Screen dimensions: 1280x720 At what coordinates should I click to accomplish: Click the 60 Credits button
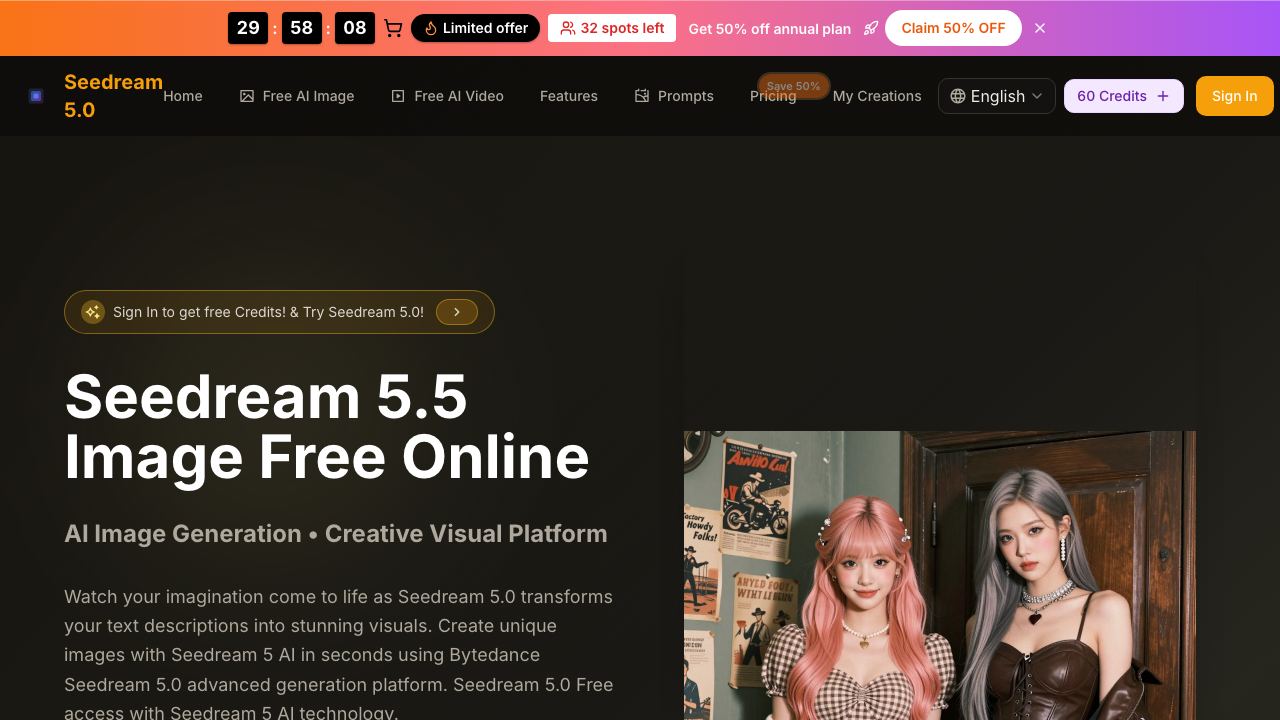pyautogui.click(x=1124, y=96)
